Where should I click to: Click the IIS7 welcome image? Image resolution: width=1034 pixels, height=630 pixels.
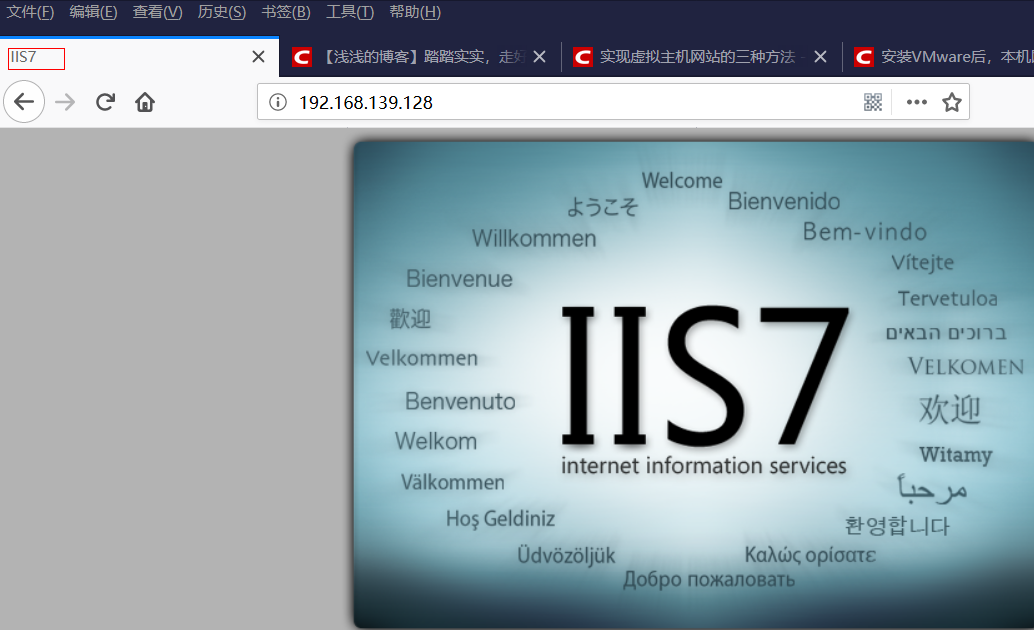[x=694, y=385]
